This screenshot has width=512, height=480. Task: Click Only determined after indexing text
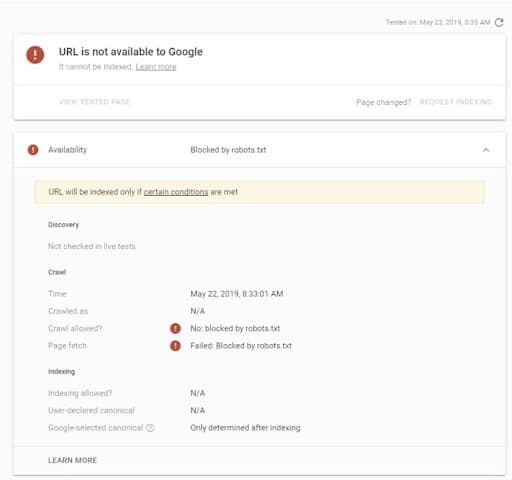tap(245, 428)
